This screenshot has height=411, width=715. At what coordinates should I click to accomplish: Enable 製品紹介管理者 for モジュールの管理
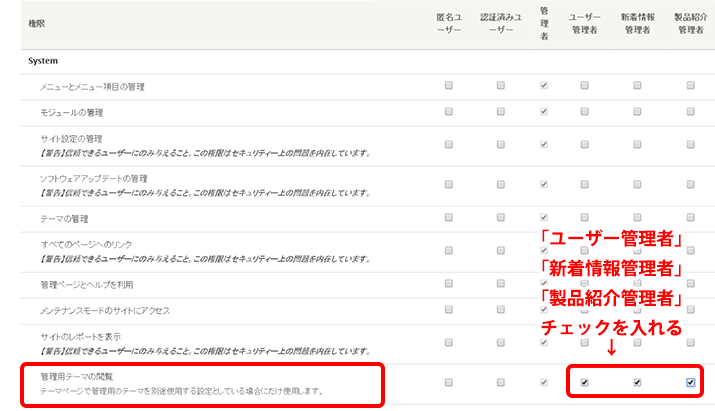[690, 111]
